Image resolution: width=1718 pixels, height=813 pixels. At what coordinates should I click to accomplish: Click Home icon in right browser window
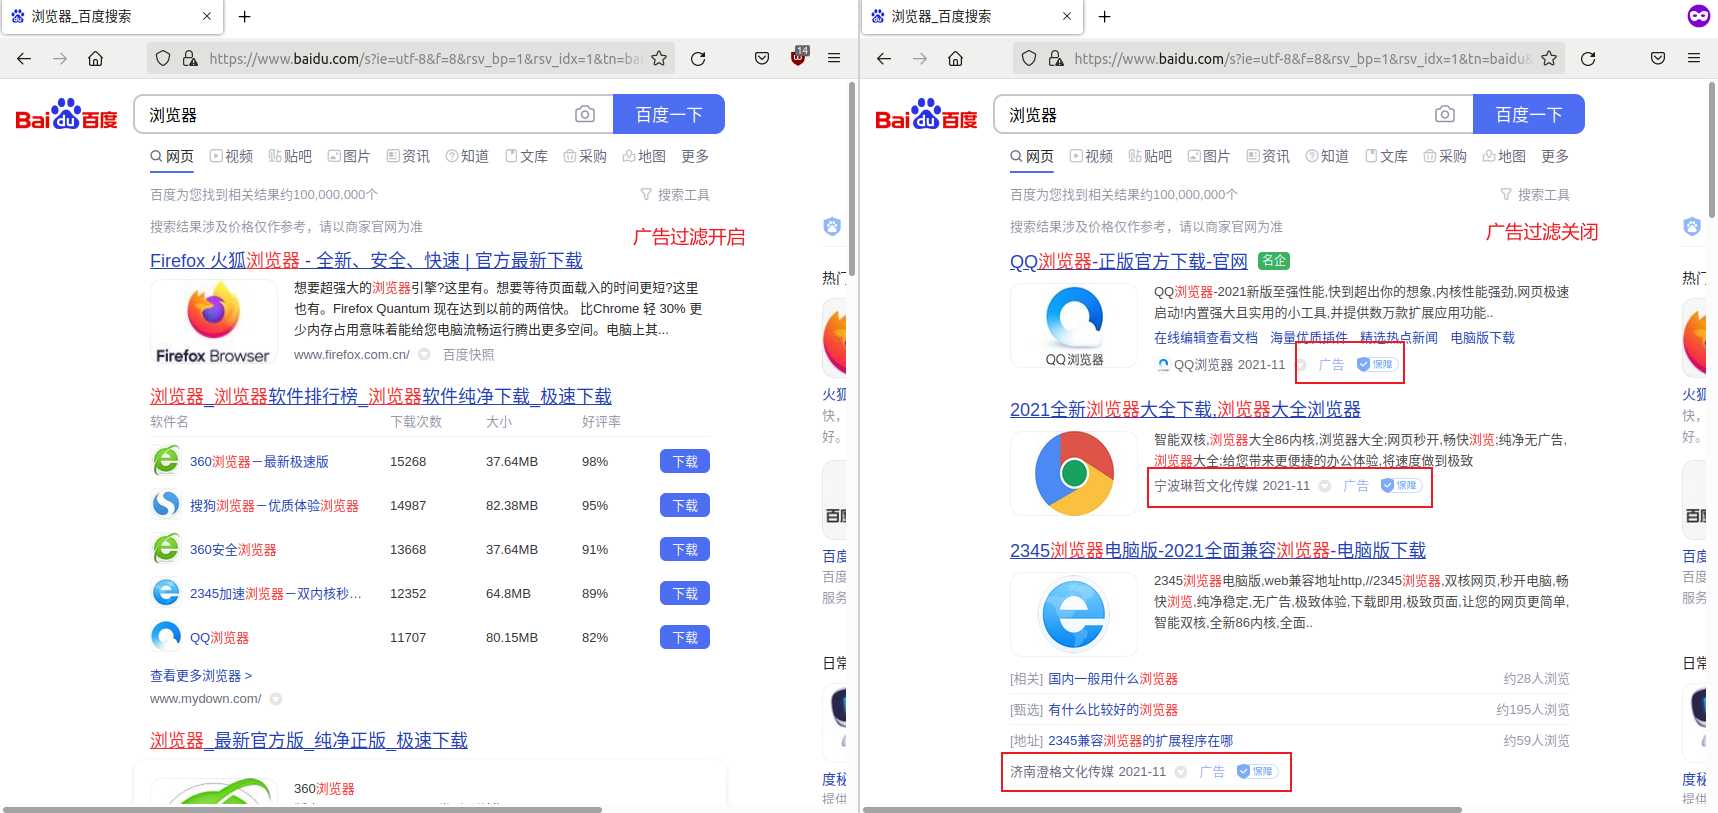click(x=956, y=59)
